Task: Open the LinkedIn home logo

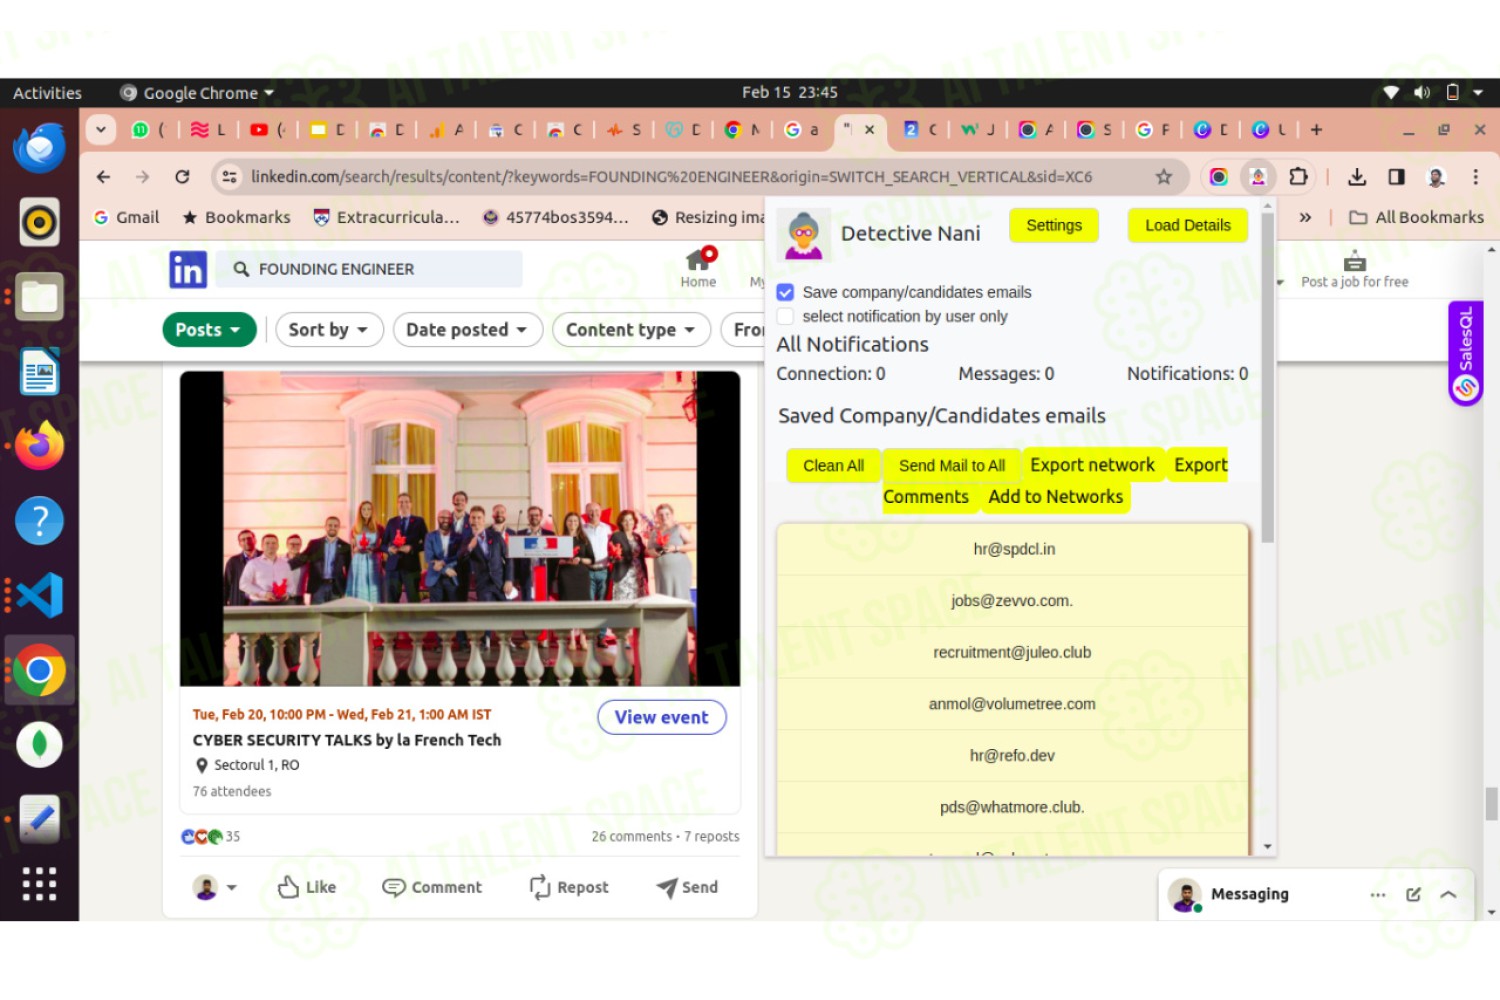Action: click(188, 270)
